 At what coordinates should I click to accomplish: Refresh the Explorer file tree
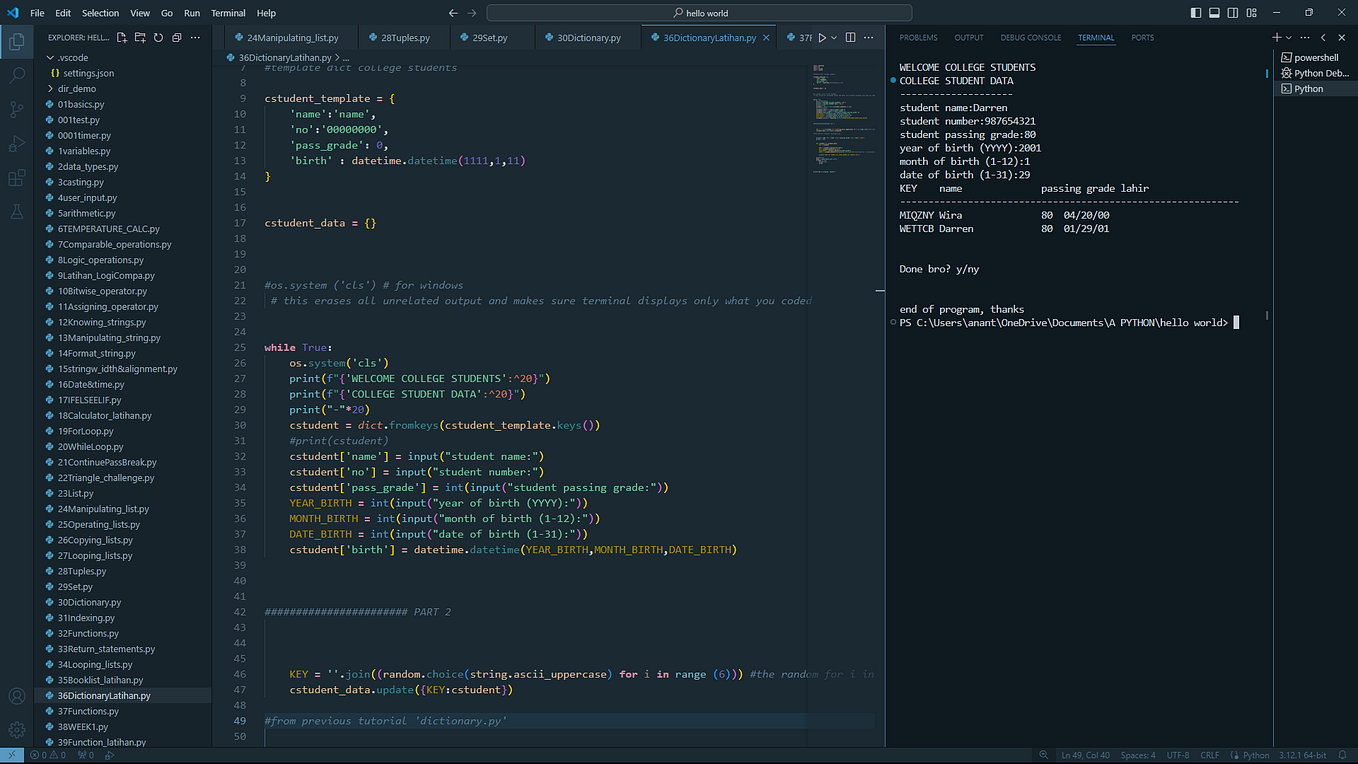tap(158, 37)
